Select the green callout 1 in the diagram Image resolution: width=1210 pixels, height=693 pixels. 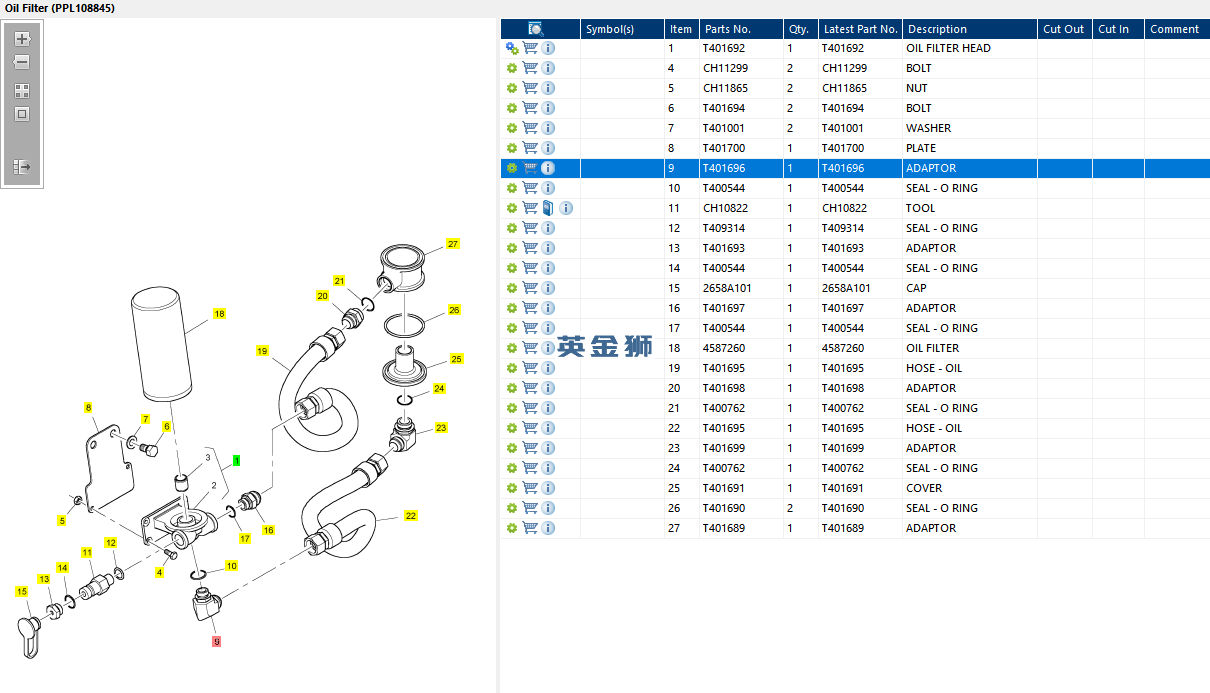pos(236,461)
